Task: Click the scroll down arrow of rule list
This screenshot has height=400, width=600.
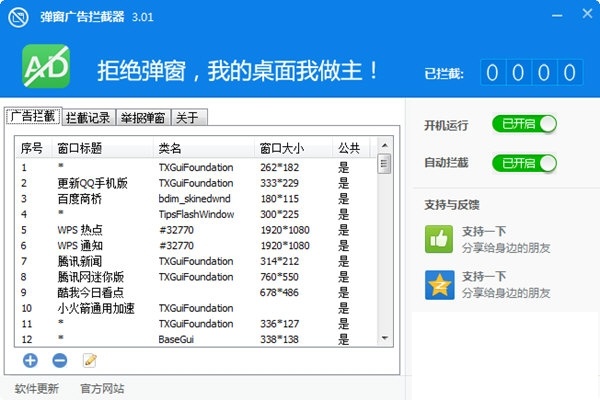Action: 385,338
